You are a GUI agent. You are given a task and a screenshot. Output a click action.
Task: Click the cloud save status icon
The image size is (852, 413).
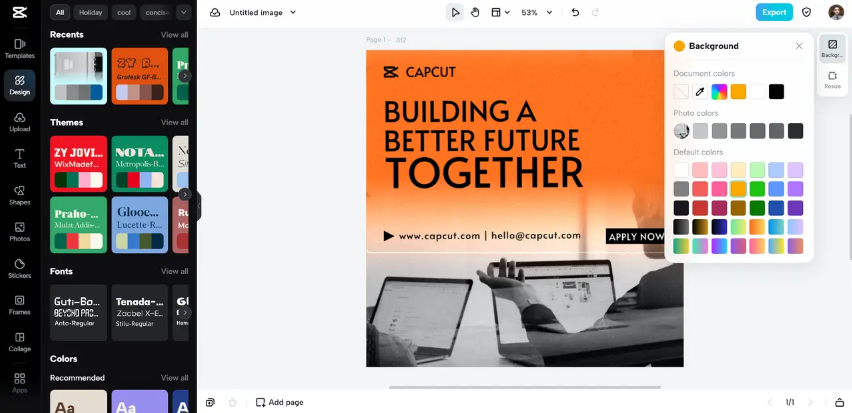point(215,12)
